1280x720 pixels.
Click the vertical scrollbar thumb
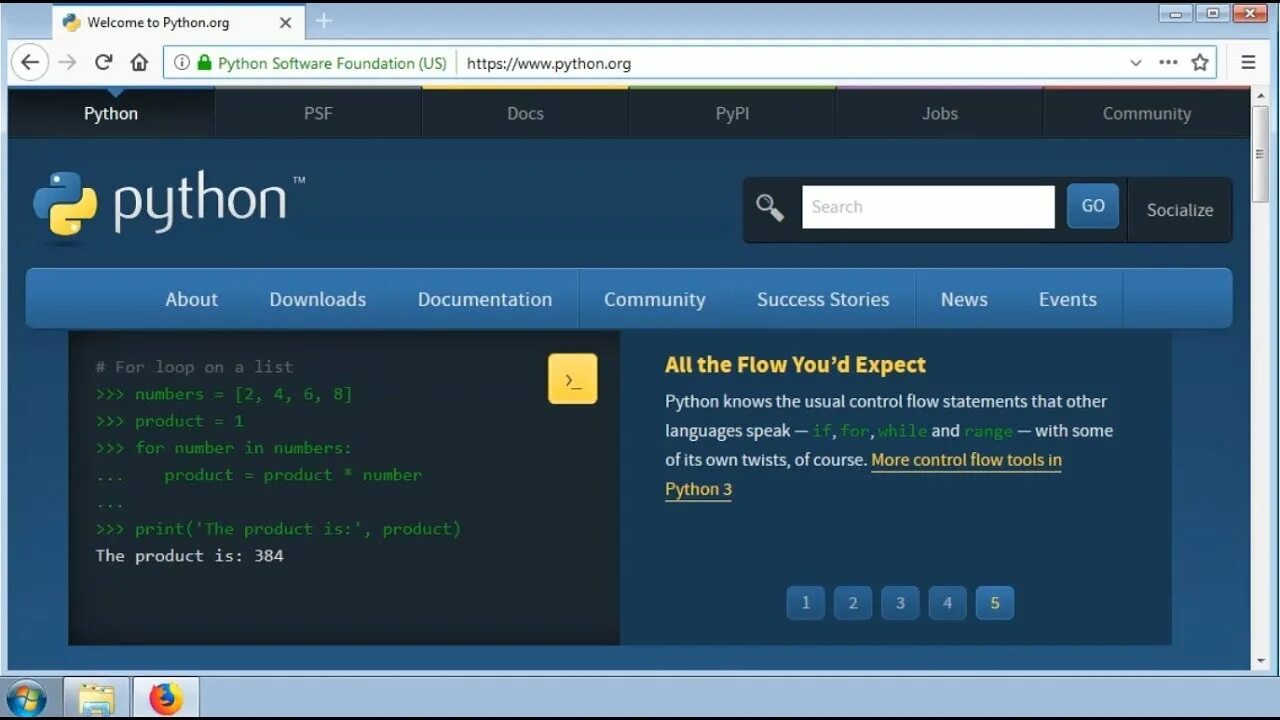[1260, 155]
